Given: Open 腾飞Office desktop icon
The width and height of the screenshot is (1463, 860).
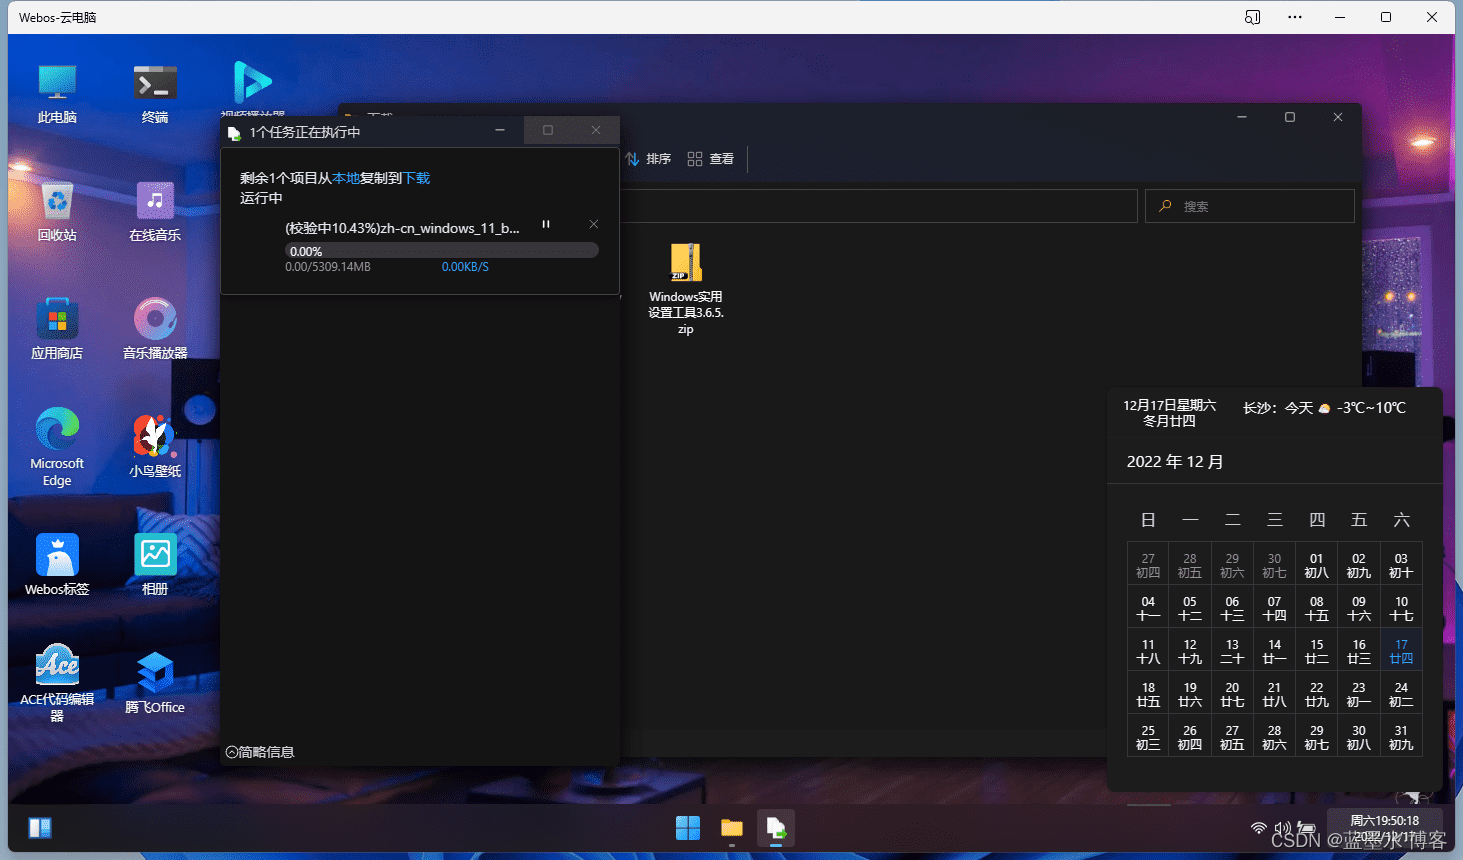Looking at the screenshot, I should click(155, 682).
